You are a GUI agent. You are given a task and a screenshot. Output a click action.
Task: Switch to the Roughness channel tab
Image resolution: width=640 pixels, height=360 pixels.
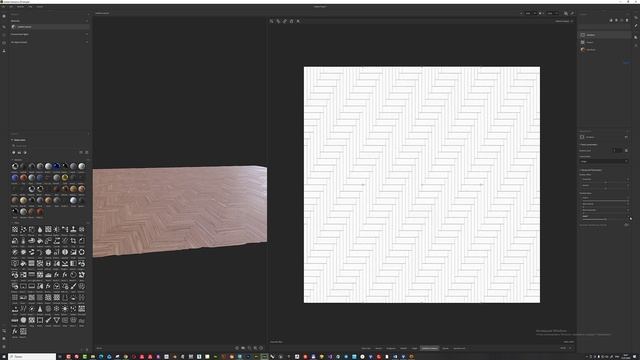(x=391, y=348)
